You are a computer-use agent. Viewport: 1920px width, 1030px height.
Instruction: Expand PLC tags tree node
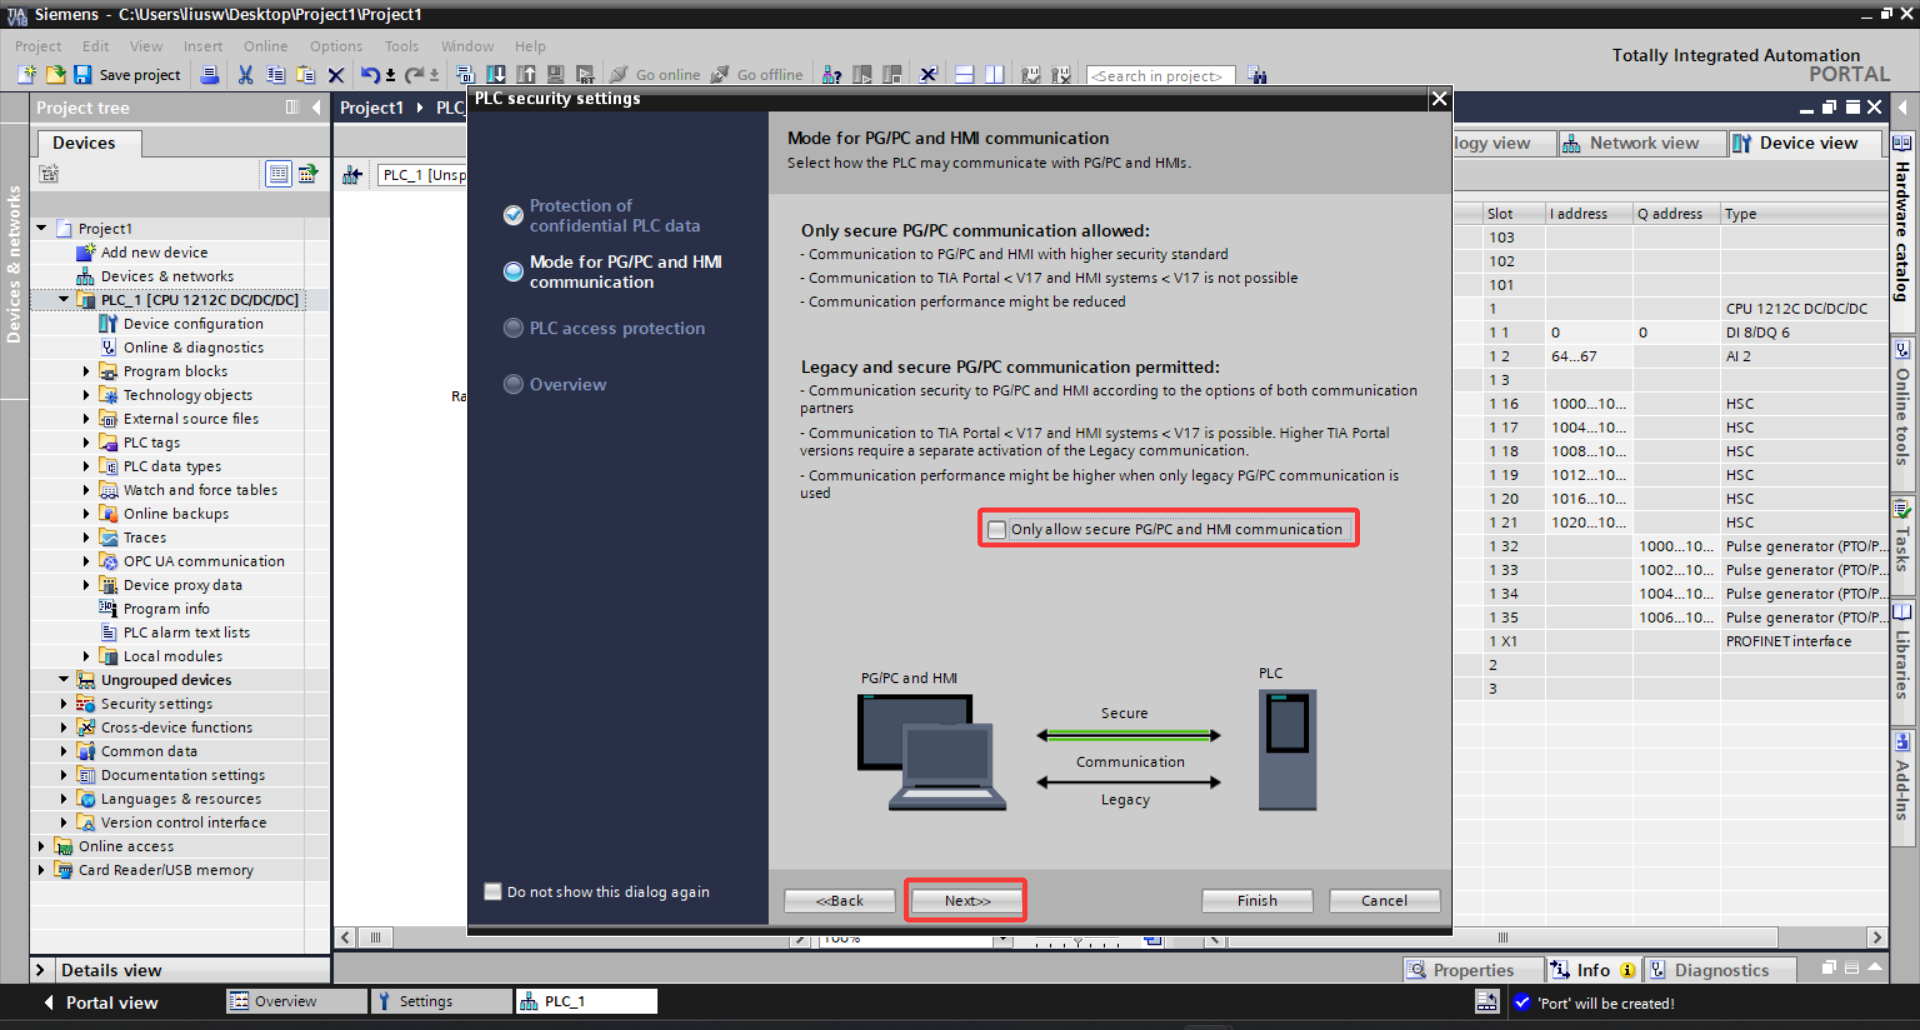coord(86,442)
